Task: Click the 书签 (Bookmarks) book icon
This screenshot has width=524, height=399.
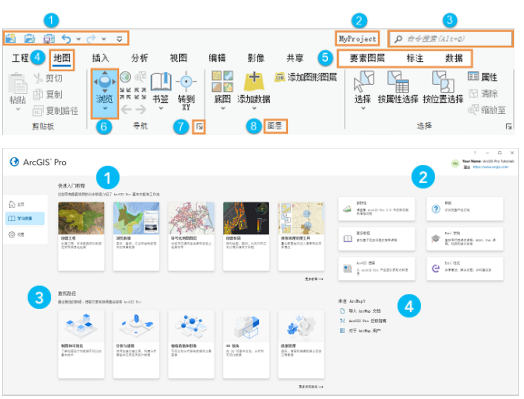Action: (x=161, y=82)
